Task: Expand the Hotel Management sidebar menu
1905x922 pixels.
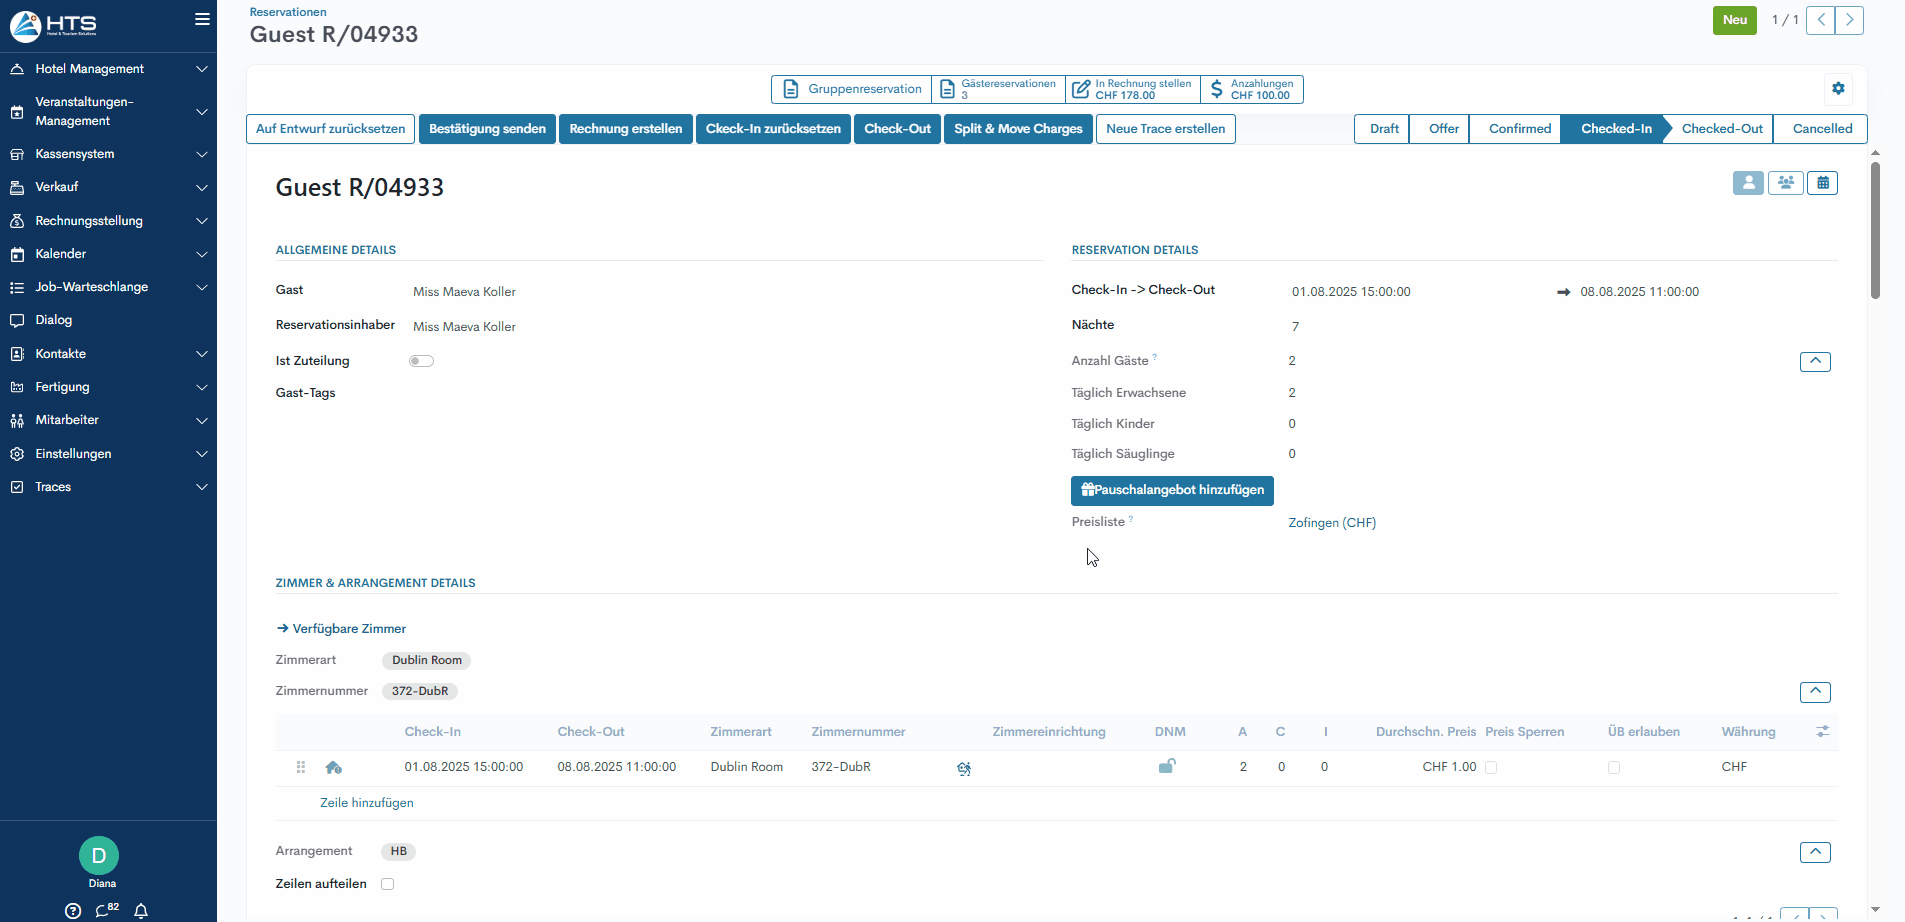Action: click(x=108, y=69)
